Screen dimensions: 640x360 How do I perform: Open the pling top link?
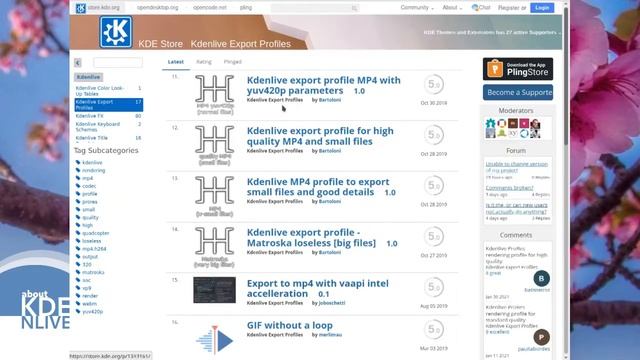(x=246, y=8)
